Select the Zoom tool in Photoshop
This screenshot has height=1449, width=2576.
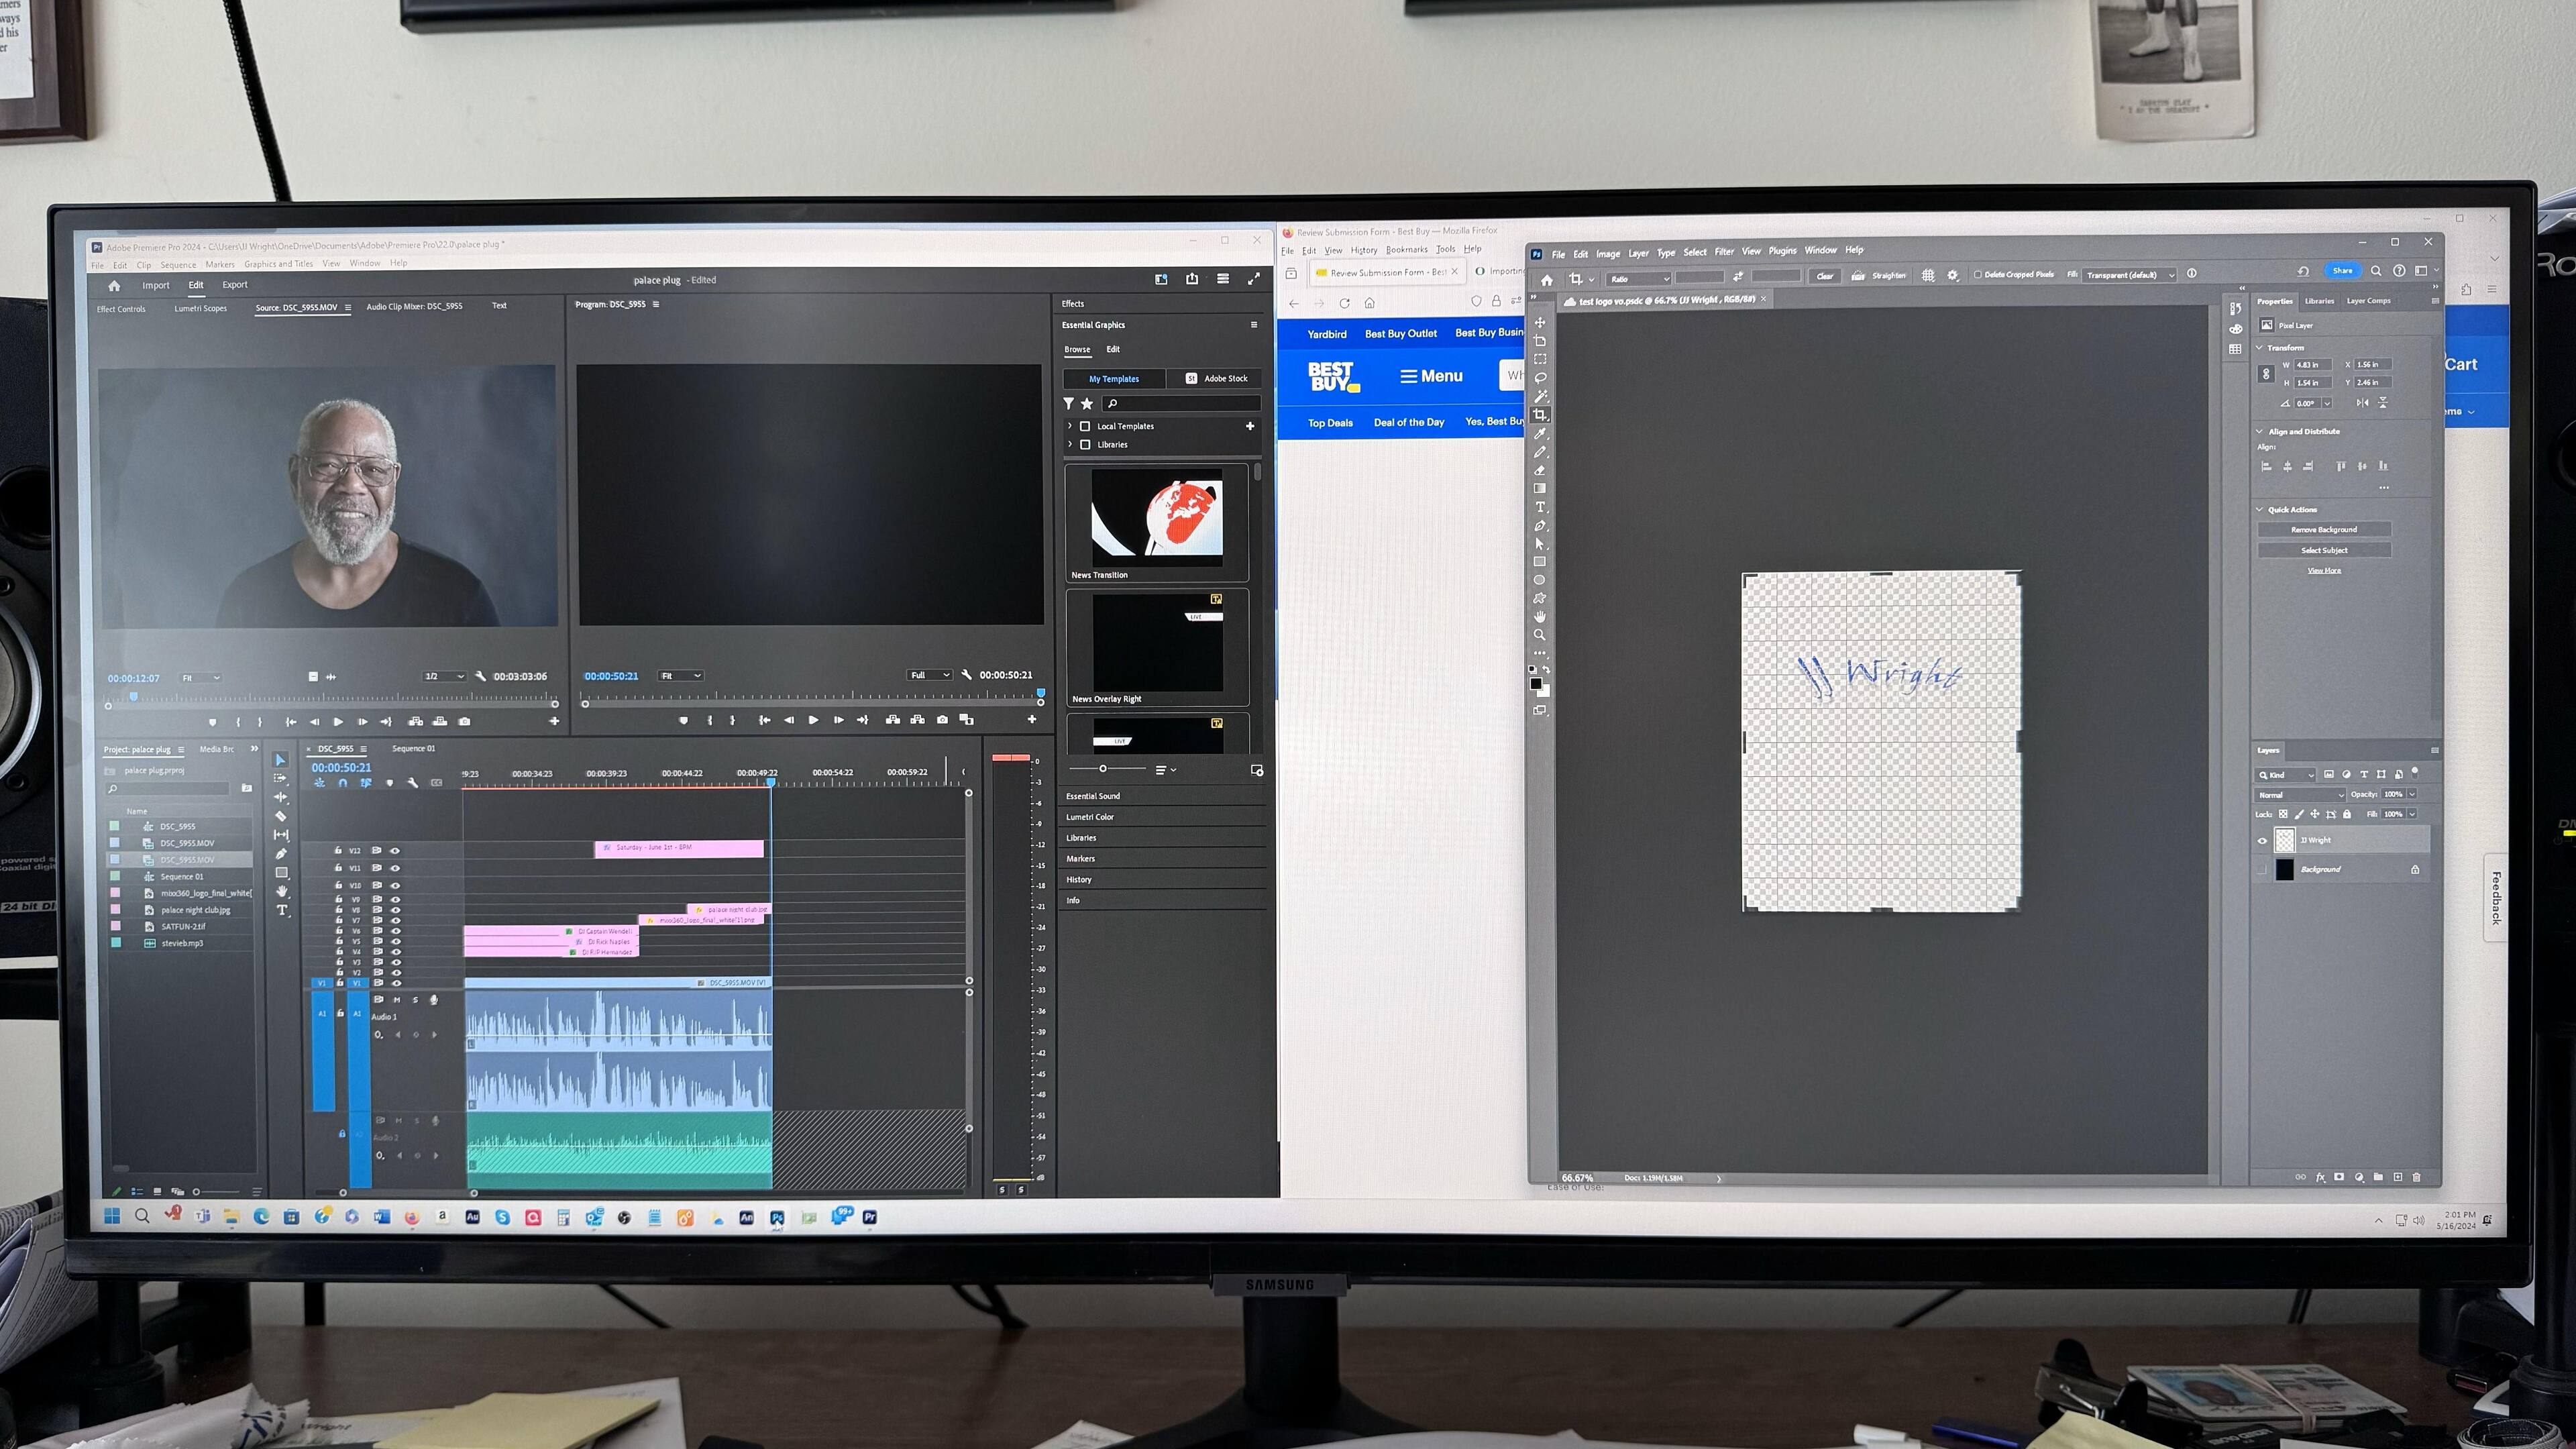click(x=1540, y=635)
